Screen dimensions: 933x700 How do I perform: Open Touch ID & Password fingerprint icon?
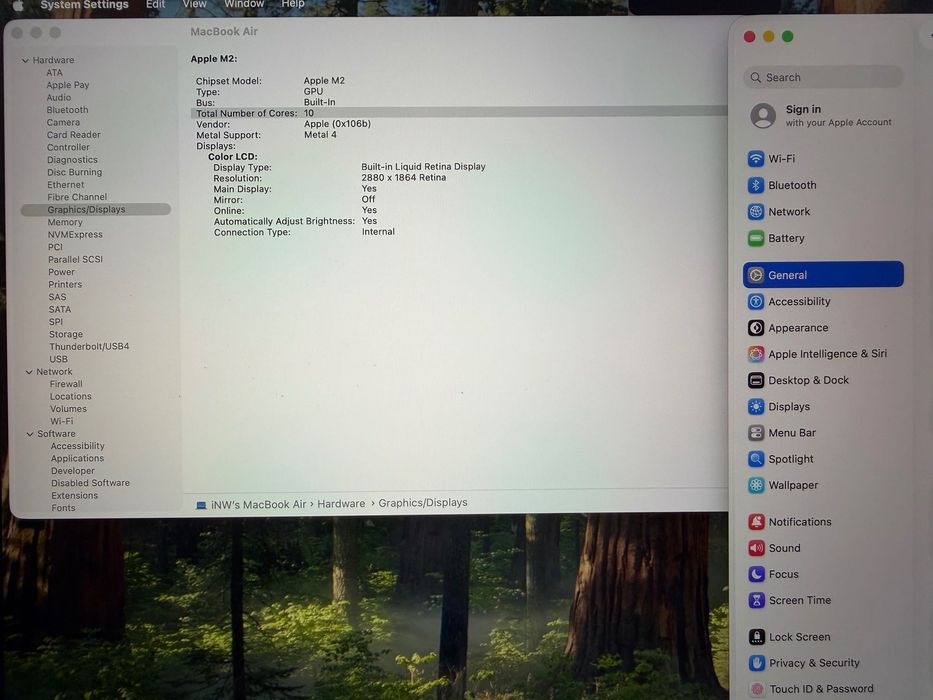(x=756, y=689)
